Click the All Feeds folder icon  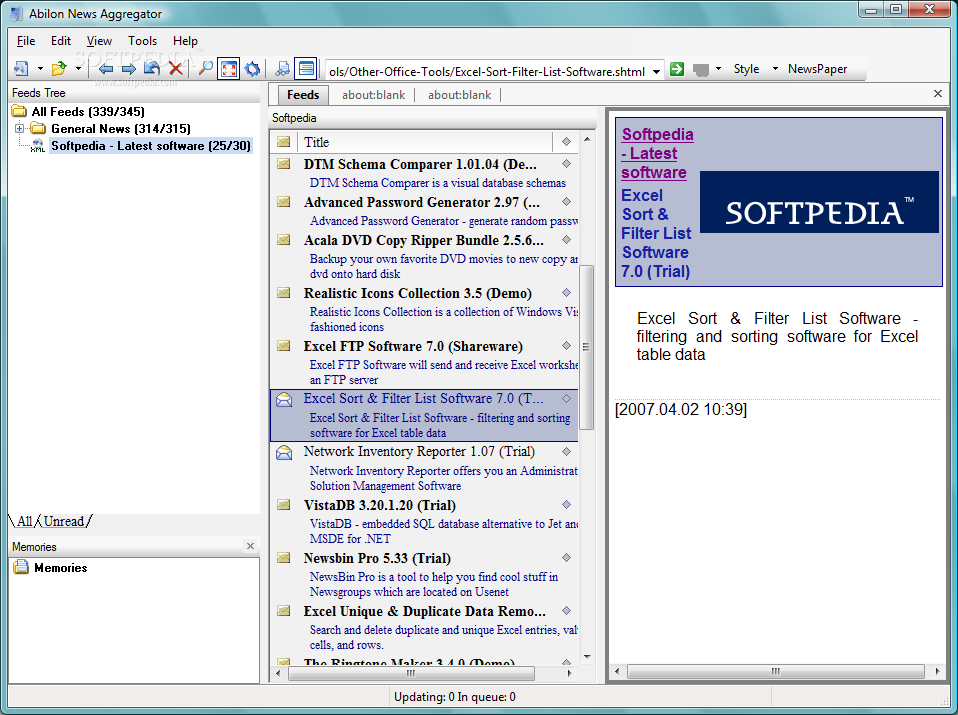[20, 111]
